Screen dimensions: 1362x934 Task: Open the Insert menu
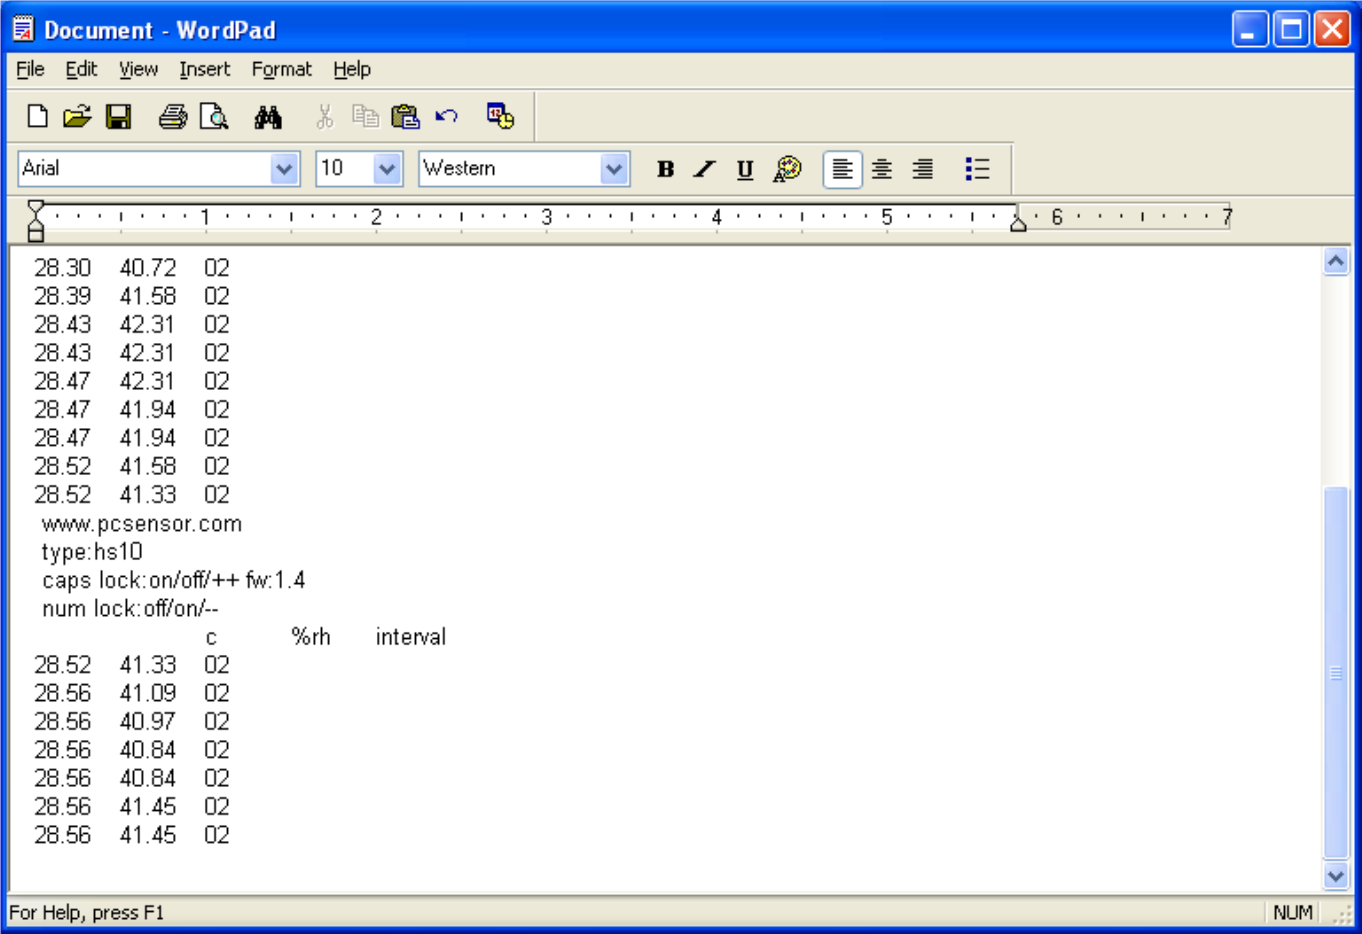tap(204, 69)
